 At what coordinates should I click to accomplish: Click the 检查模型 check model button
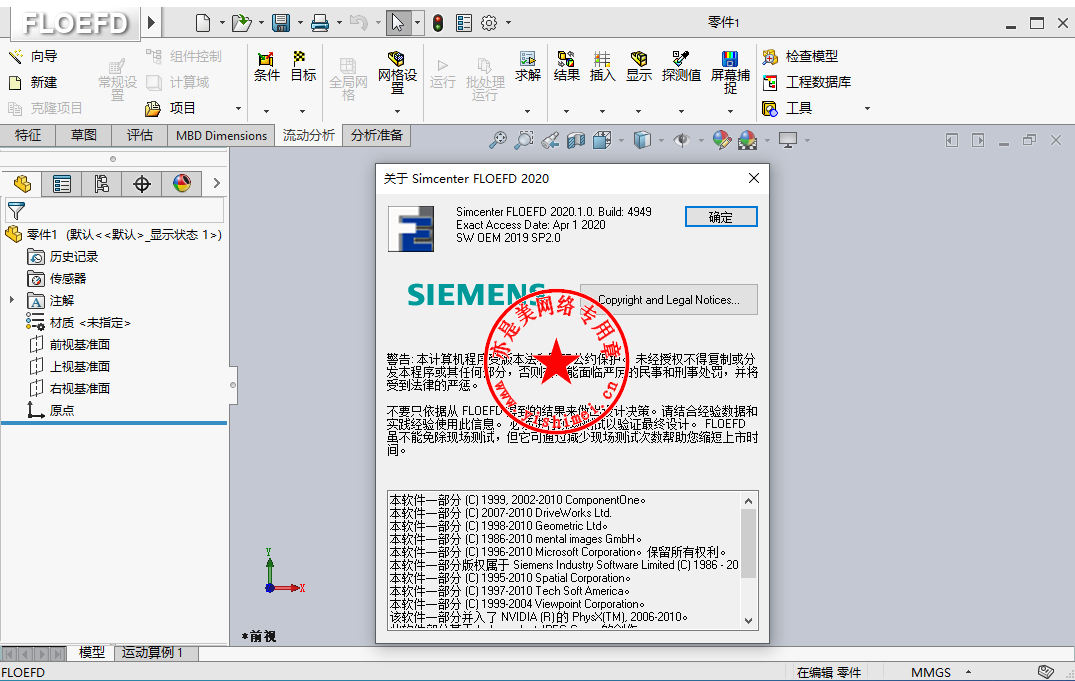pos(800,56)
